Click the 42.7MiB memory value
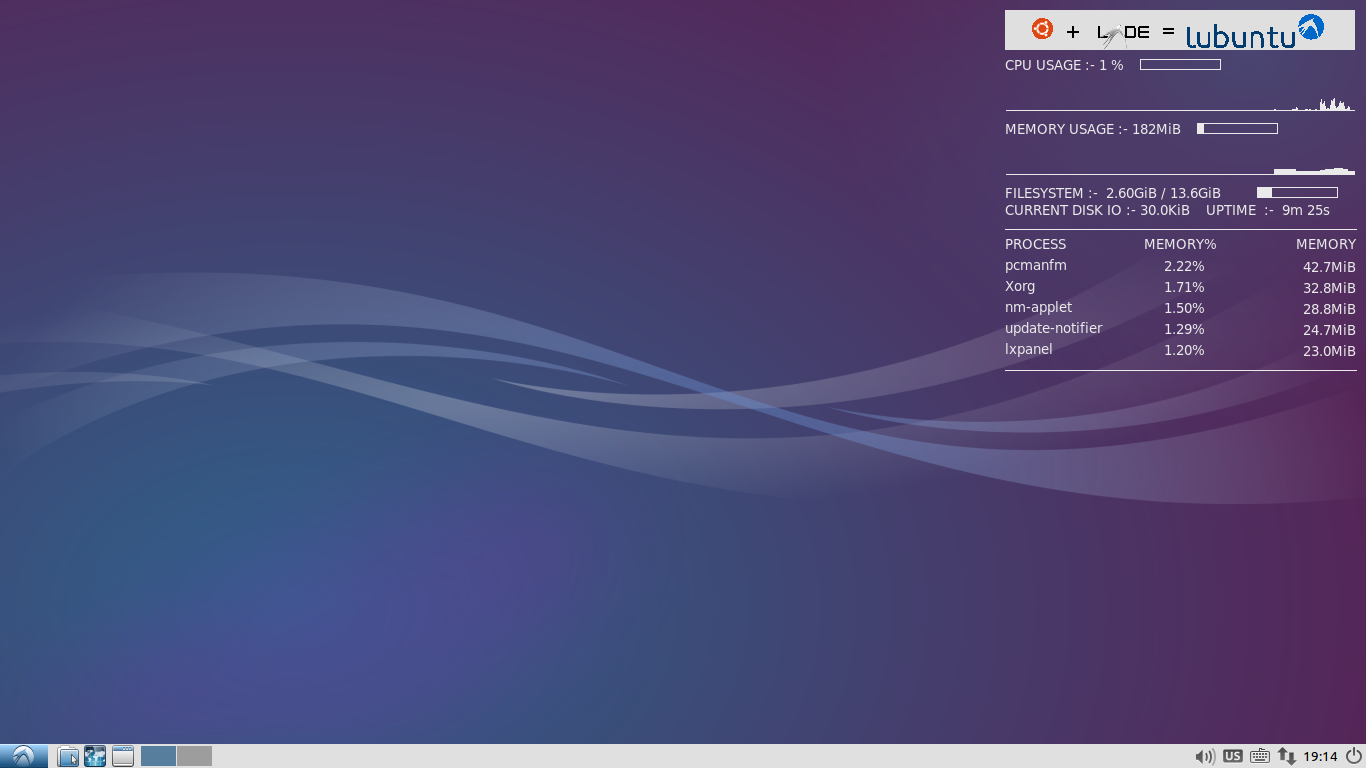This screenshot has height=768, width=1366. (1329, 267)
